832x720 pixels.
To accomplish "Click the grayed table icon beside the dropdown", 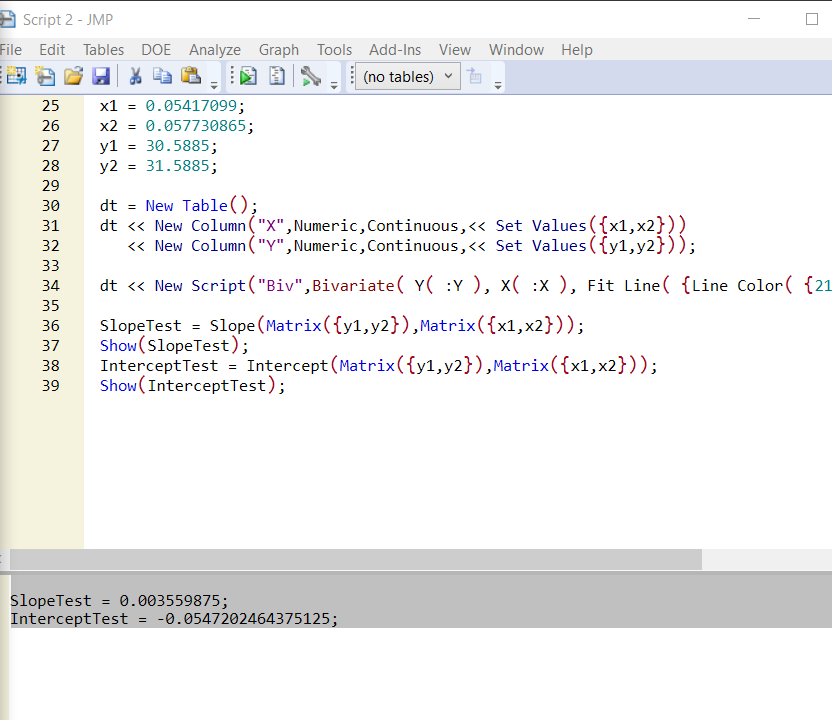I will (475, 76).
